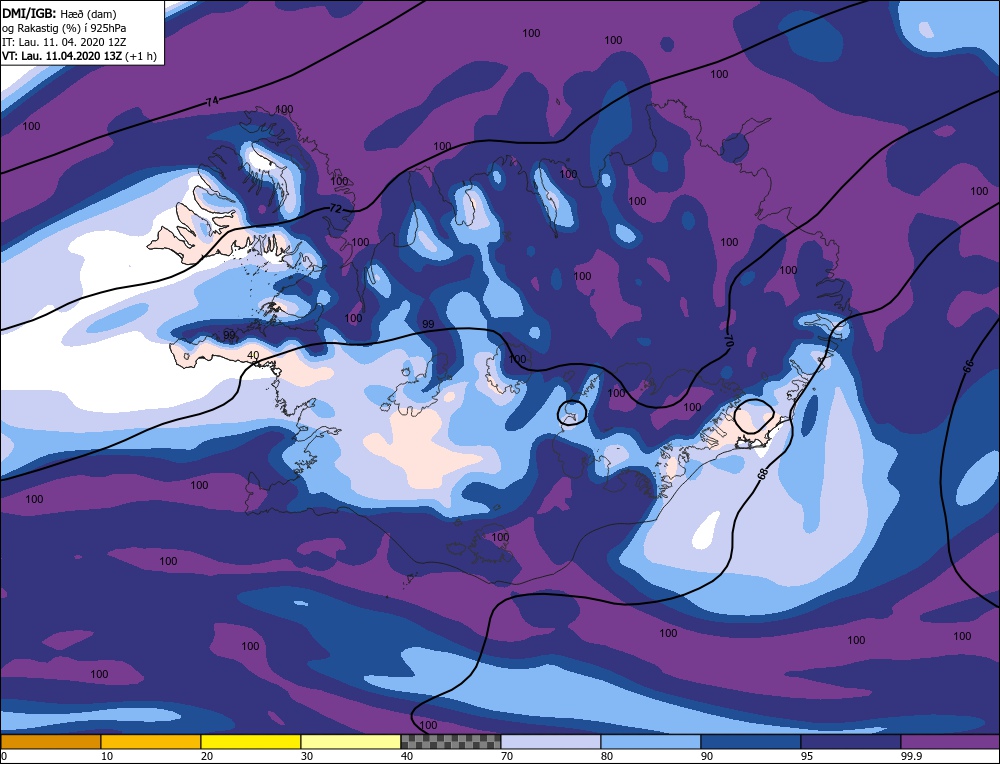This screenshot has width=1000, height=764.
Task: Click the '10' tick label on the legend
Action: (107, 756)
